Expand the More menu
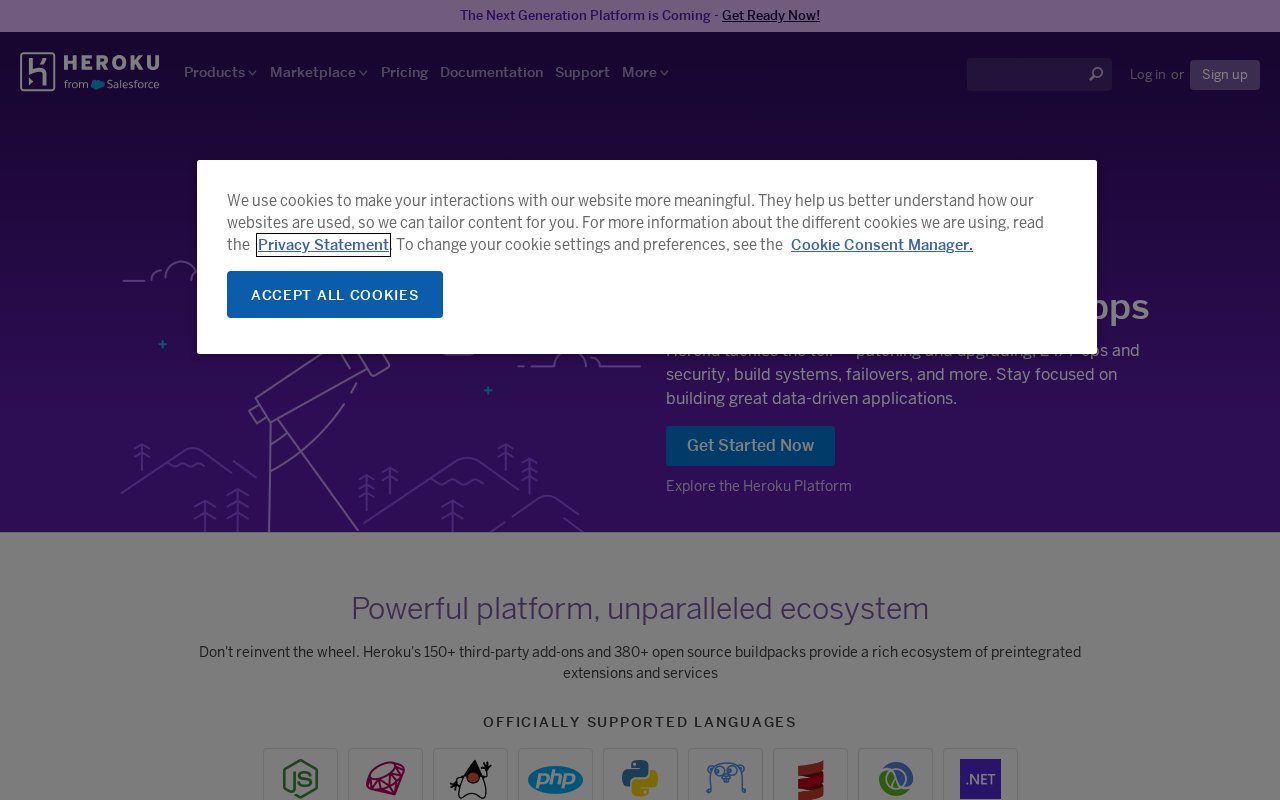This screenshot has height=800, width=1280. [x=645, y=72]
